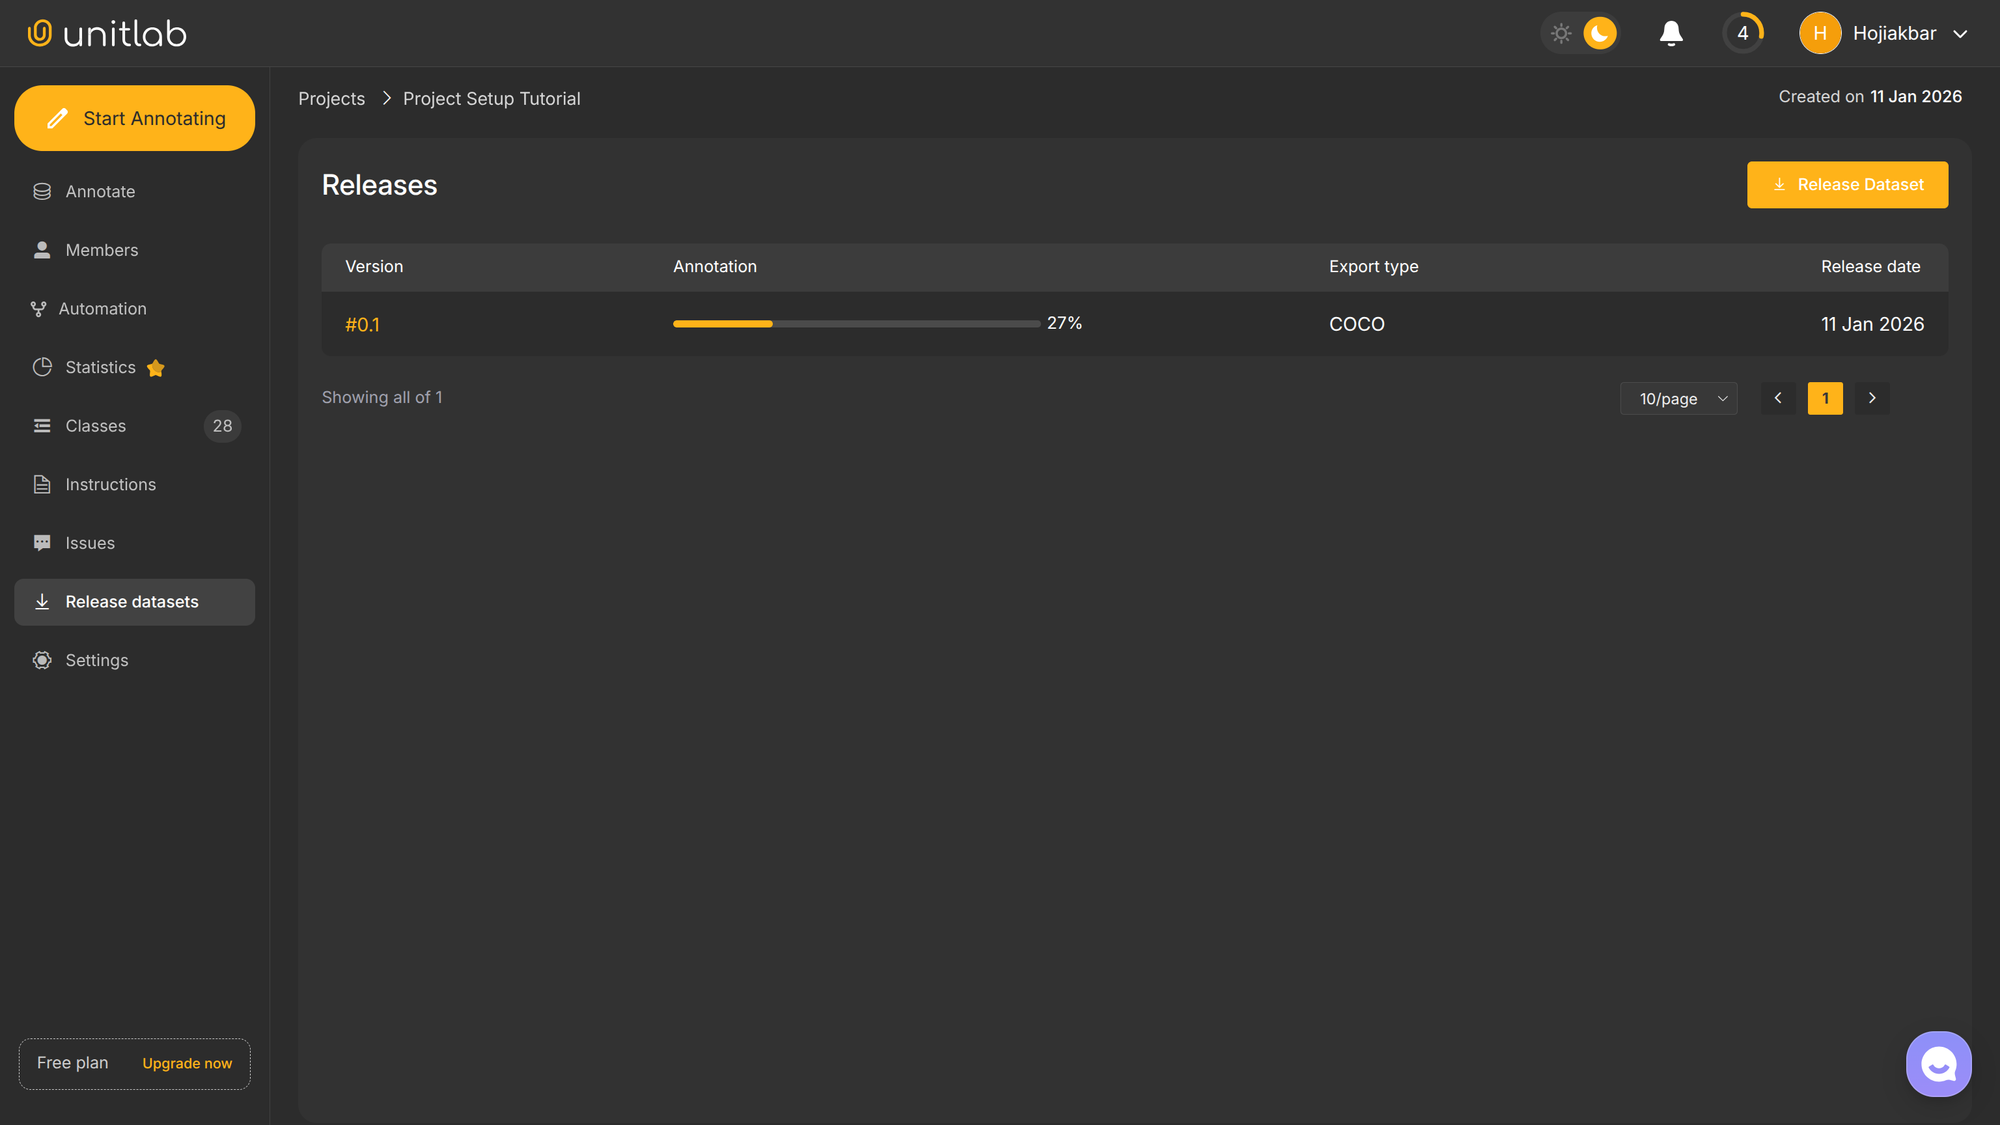This screenshot has width=2000, height=1125.
Task: Open the Classes list
Action: point(95,425)
